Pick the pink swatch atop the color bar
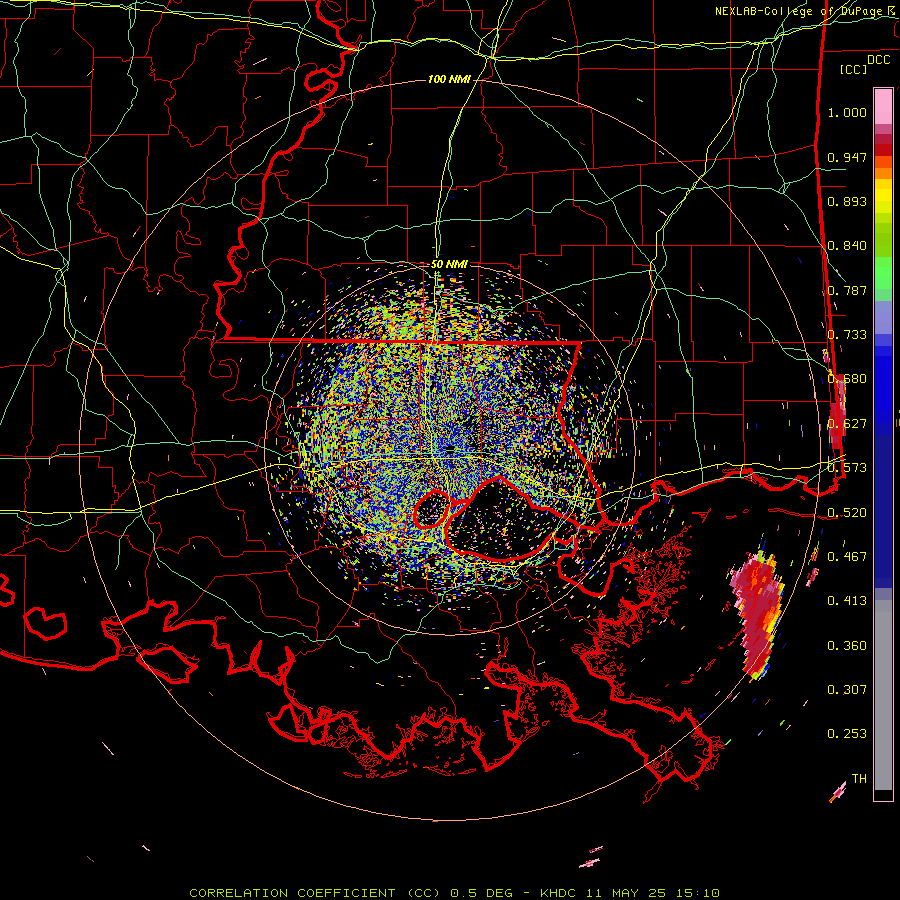Viewport: 900px width, 900px height. coord(883,106)
